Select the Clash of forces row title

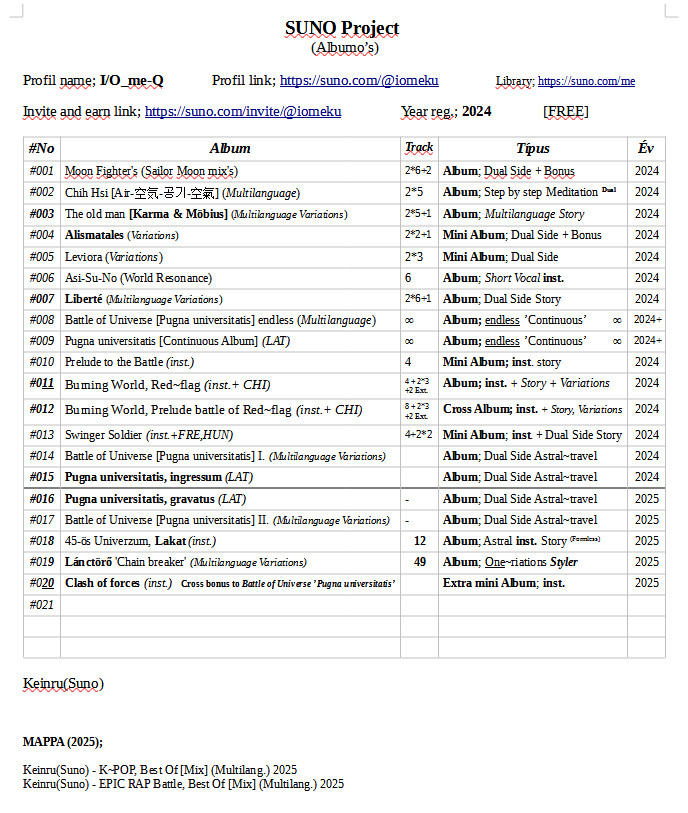click(230, 583)
